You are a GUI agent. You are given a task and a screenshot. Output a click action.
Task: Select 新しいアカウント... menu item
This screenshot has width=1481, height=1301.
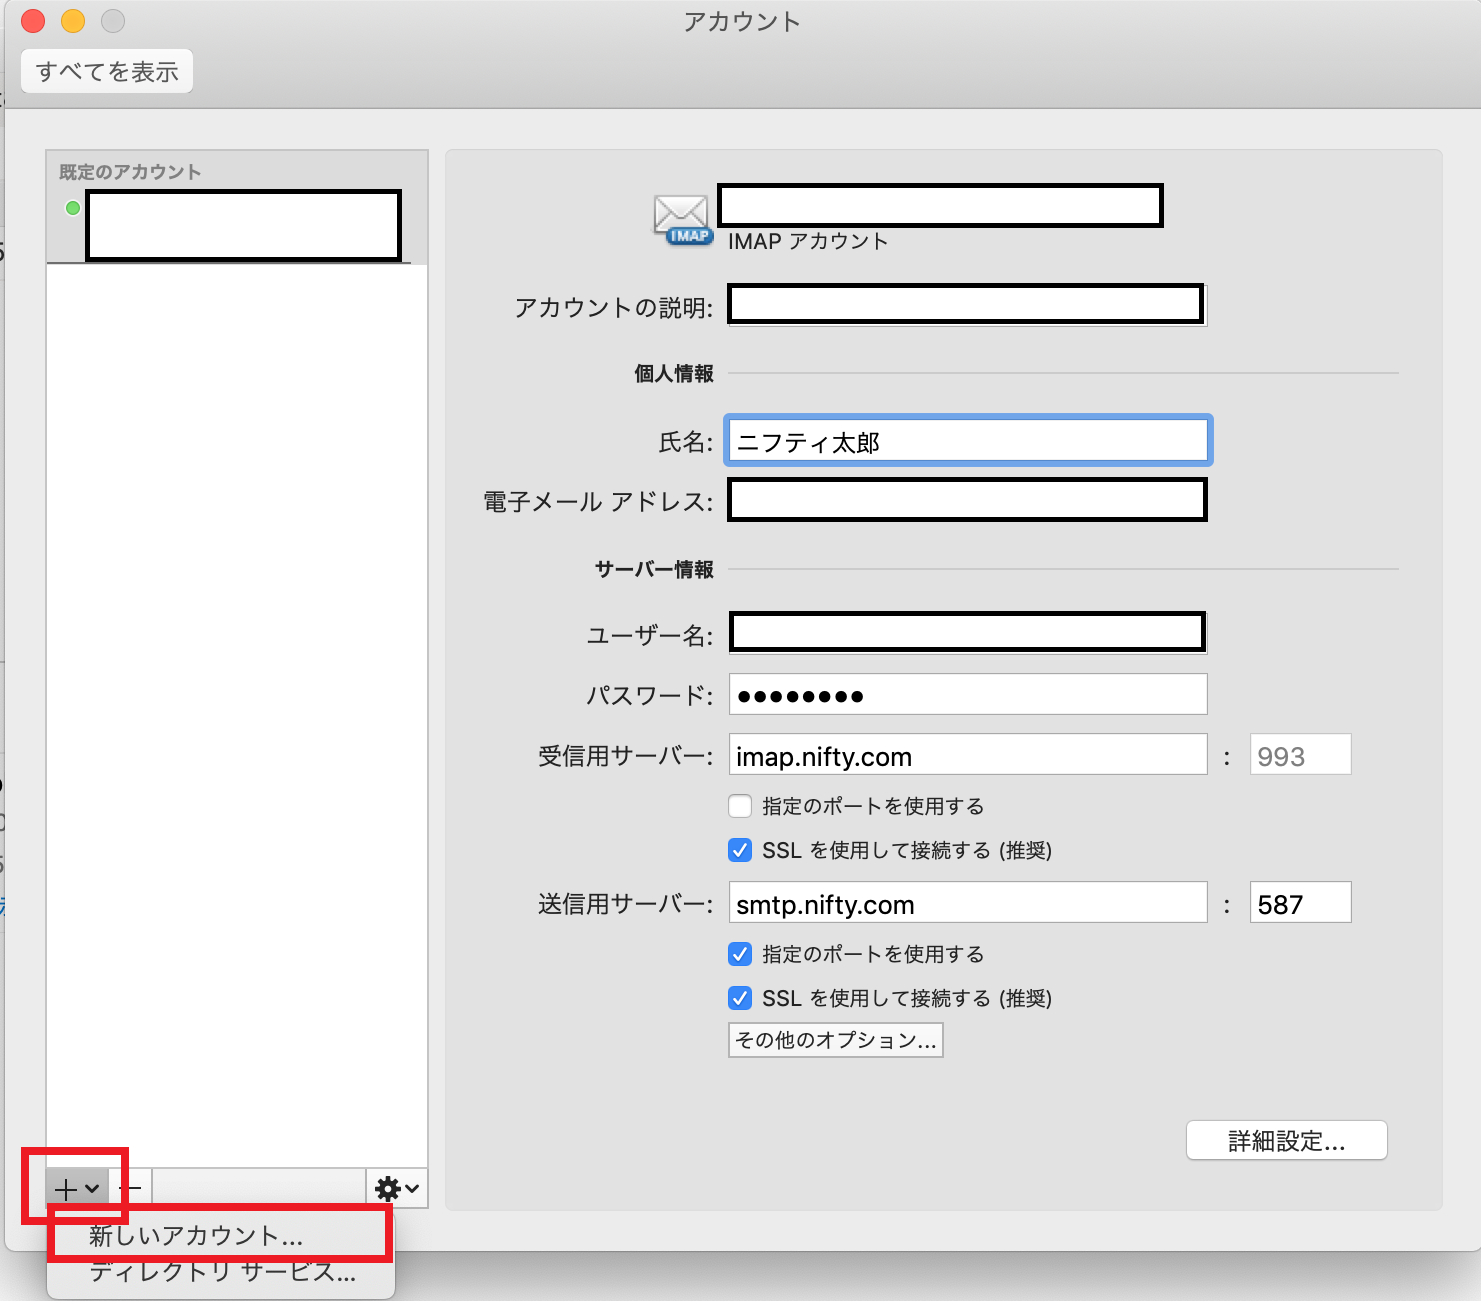click(196, 1236)
